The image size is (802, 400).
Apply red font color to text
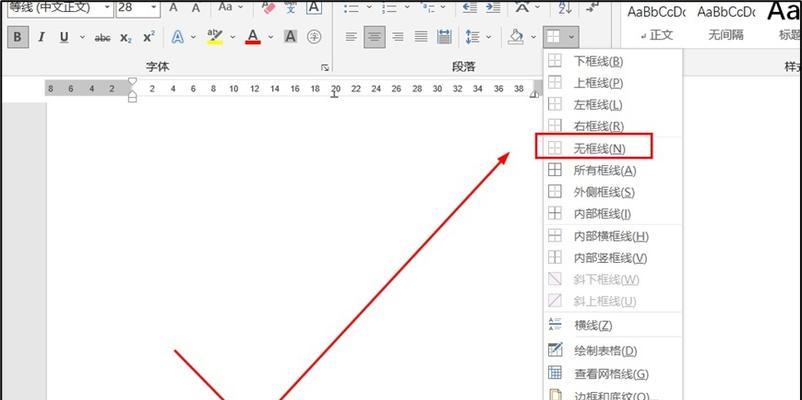(x=253, y=37)
